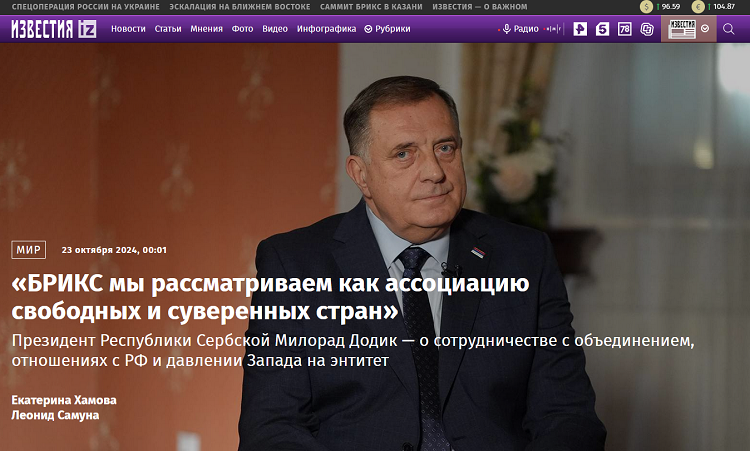Open the Channel 5 icon
The width and height of the screenshot is (750, 451).
[x=602, y=29]
